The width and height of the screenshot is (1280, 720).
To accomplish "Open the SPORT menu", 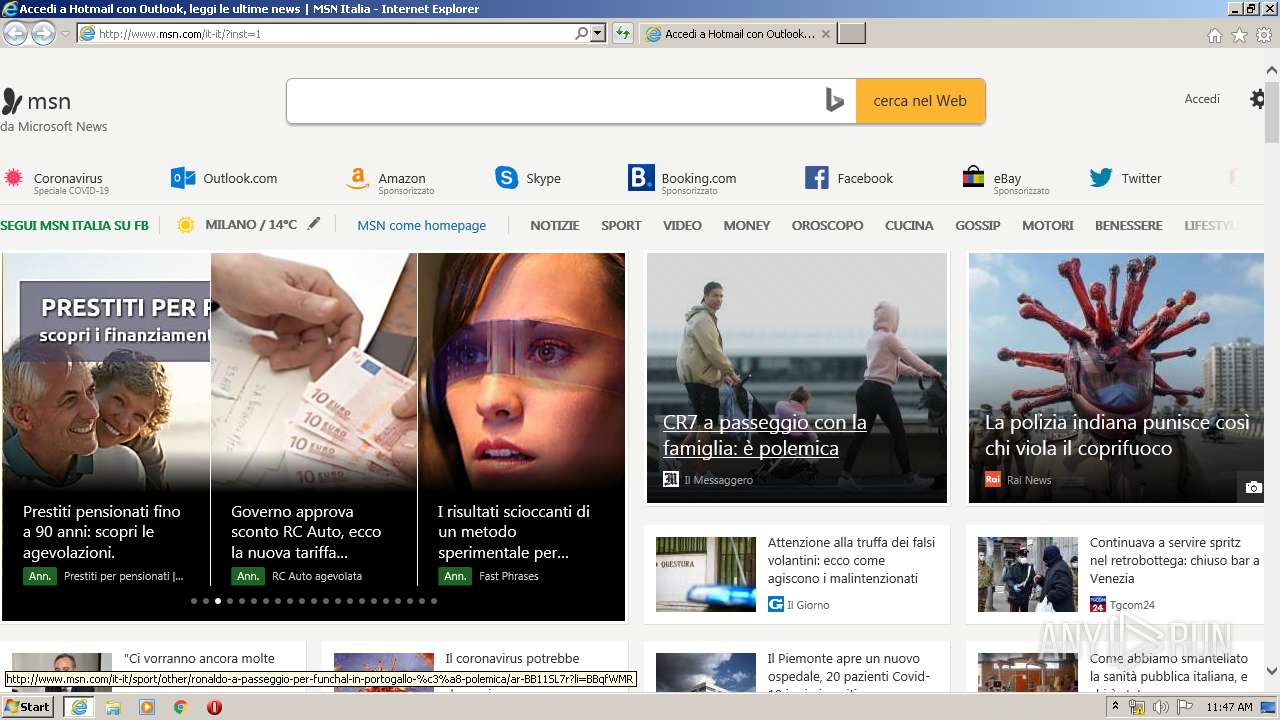I will point(621,226).
